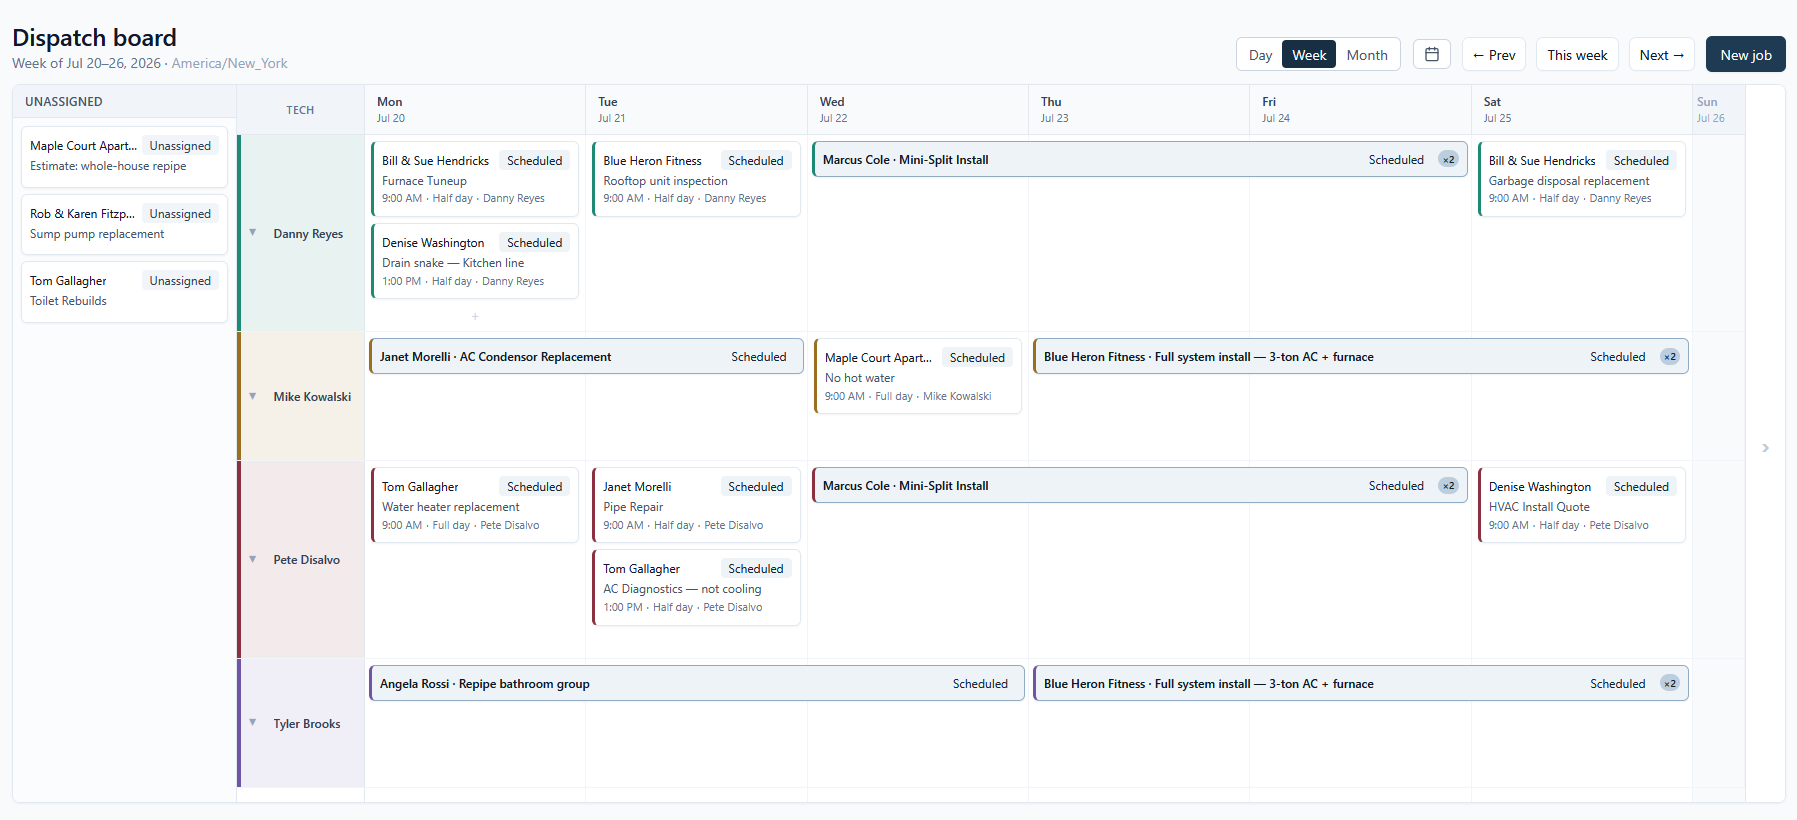Select the Thu Jul 23 column header
The height and width of the screenshot is (820, 1797).
[1139, 110]
